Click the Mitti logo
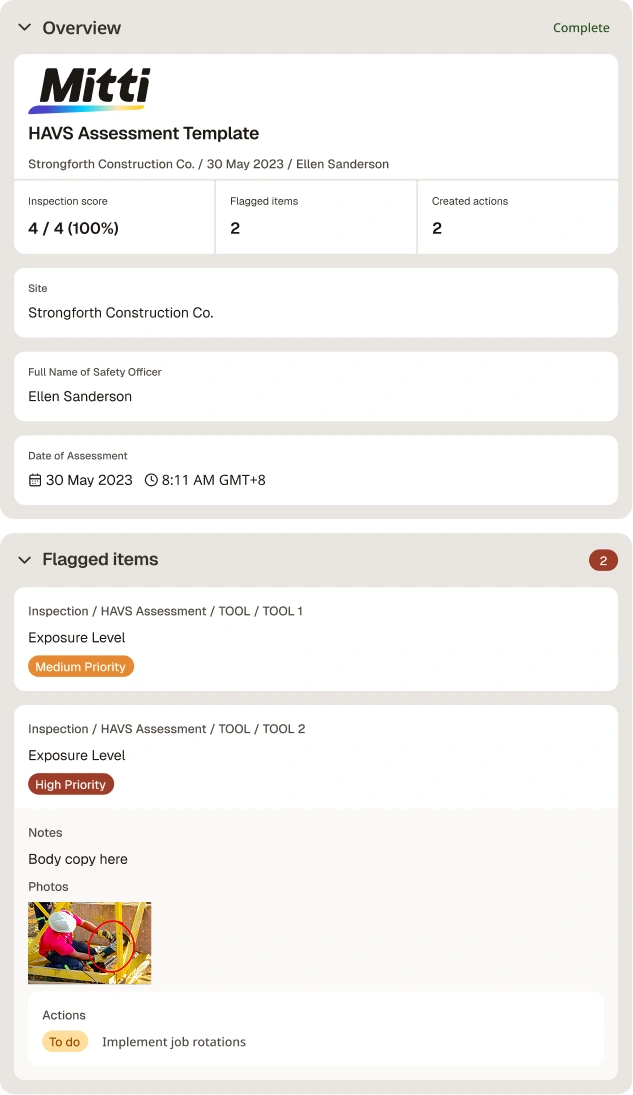 [89, 90]
